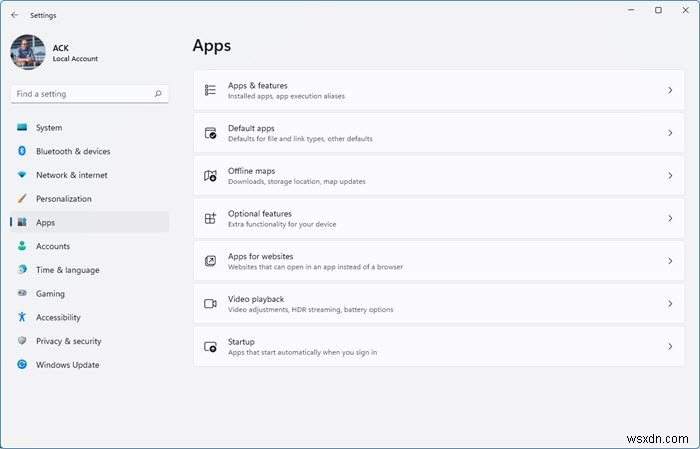
Task: Click the Gaming controller icon
Action: click(x=21, y=294)
